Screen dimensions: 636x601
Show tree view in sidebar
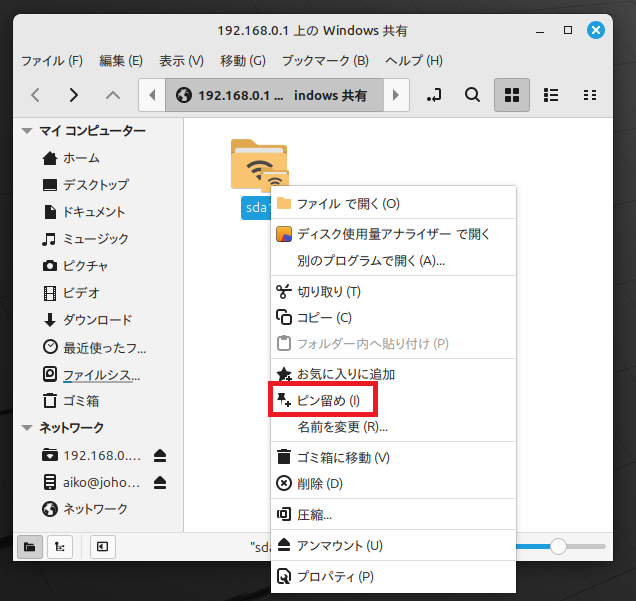pyautogui.click(x=59, y=547)
